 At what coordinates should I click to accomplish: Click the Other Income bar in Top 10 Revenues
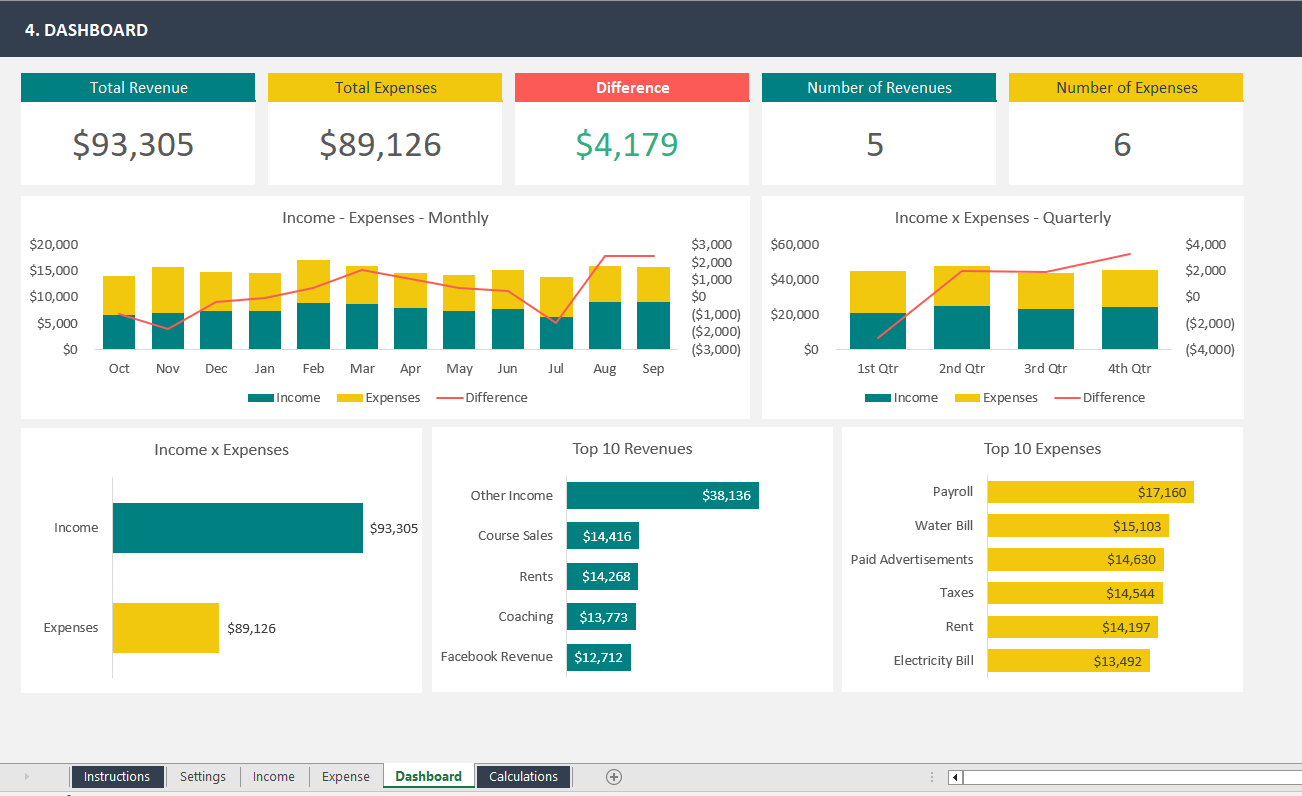[663, 495]
